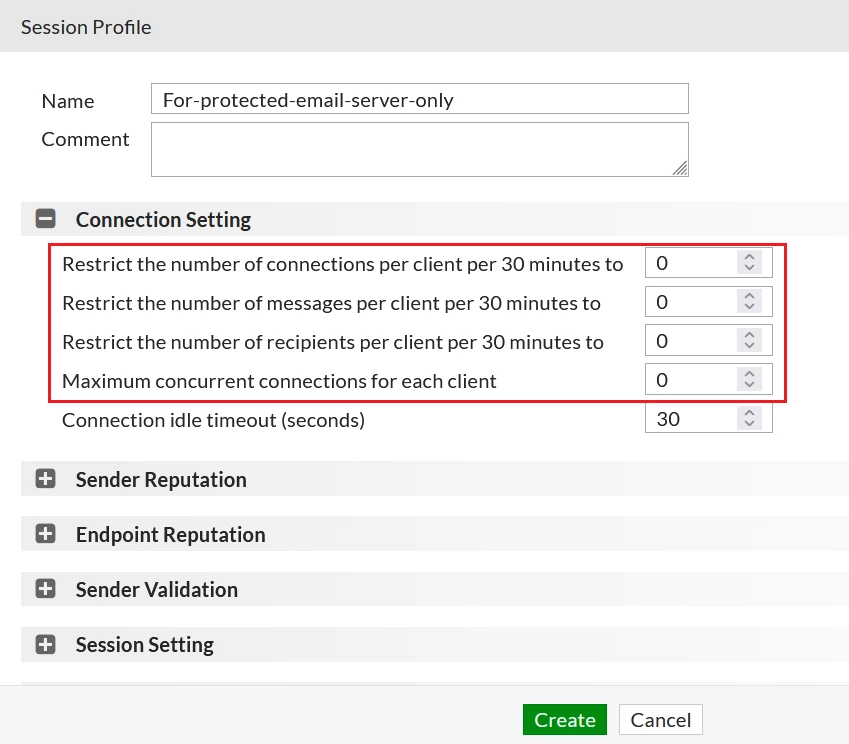Expand the Session Setting section
This screenshot has height=744, width=849.
45,644
